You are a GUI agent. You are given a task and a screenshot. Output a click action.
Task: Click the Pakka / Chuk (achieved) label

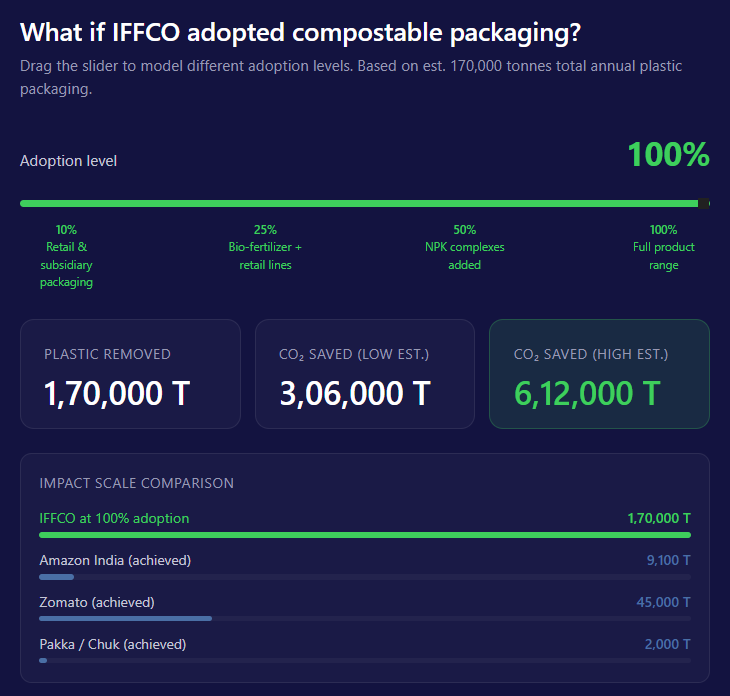pyautogui.click(x=112, y=644)
